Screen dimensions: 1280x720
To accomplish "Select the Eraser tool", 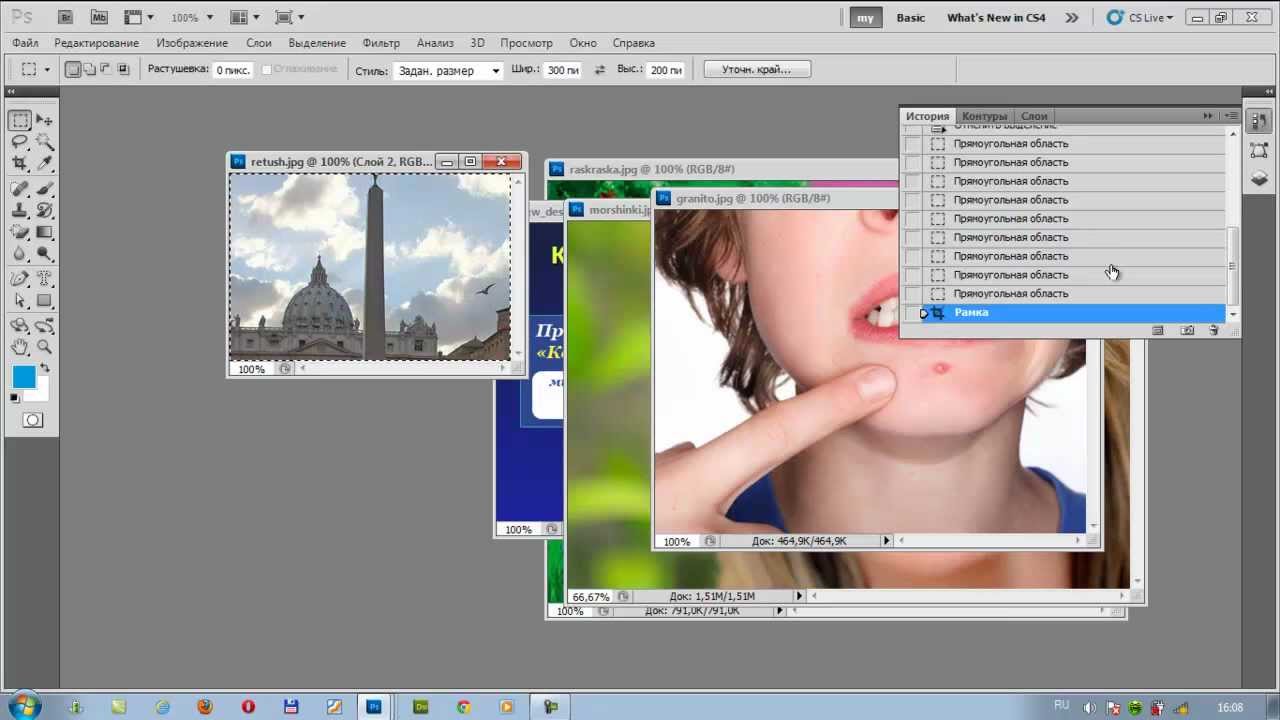I will coord(20,232).
